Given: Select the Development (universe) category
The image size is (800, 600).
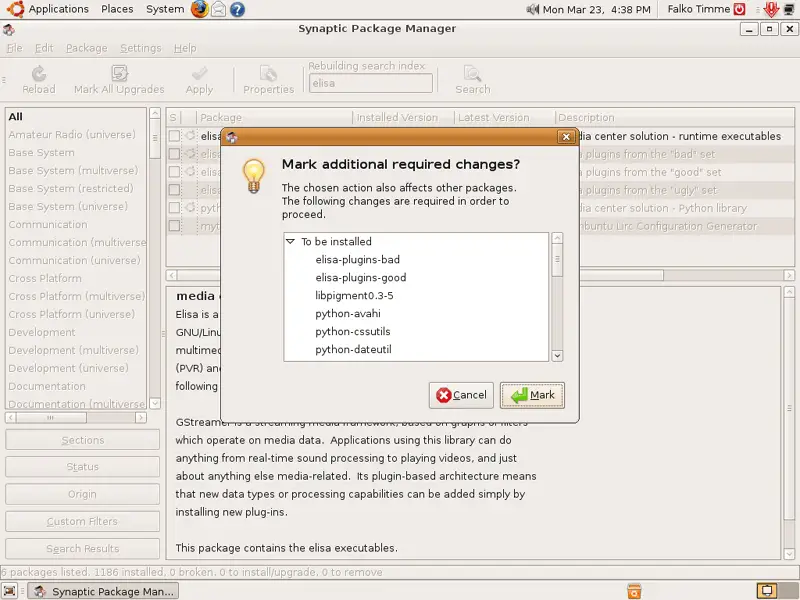Looking at the screenshot, I should click(x=68, y=368).
